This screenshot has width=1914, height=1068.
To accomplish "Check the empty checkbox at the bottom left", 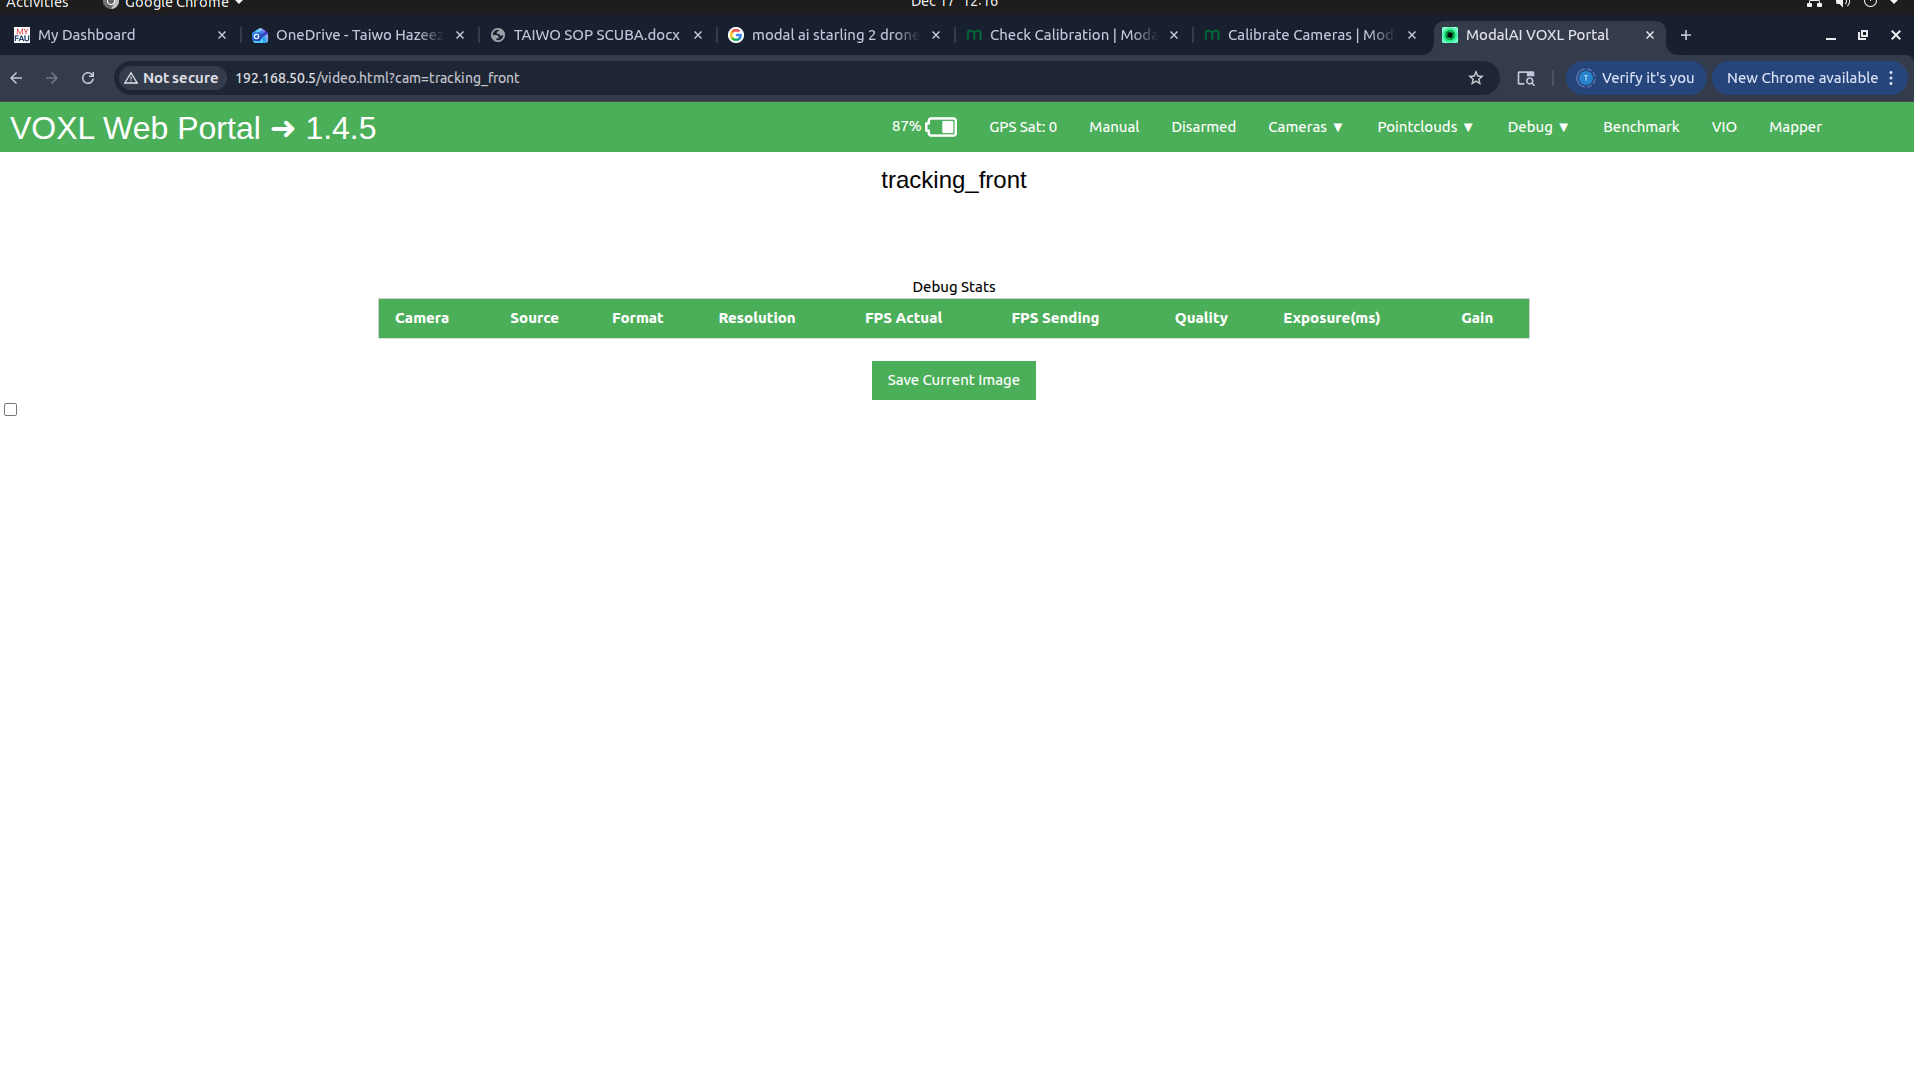I will tap(10, 408).
